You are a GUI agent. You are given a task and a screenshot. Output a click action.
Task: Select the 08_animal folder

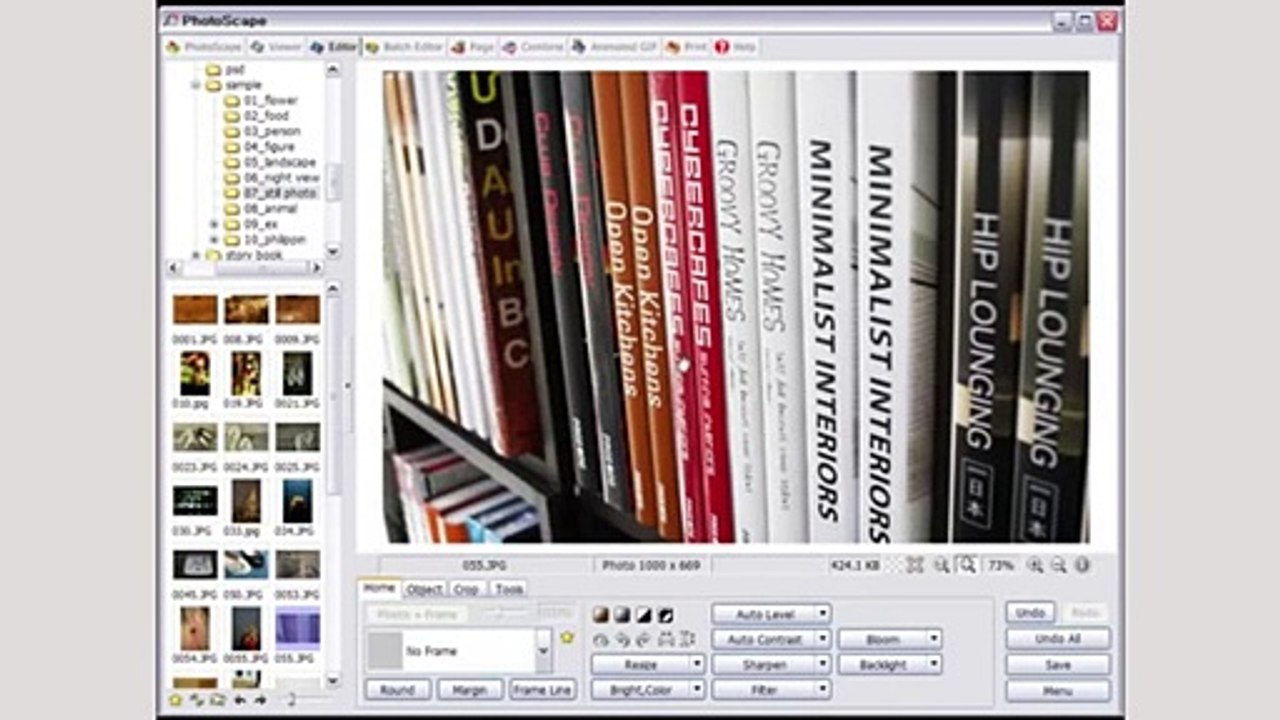coord(262,209)
